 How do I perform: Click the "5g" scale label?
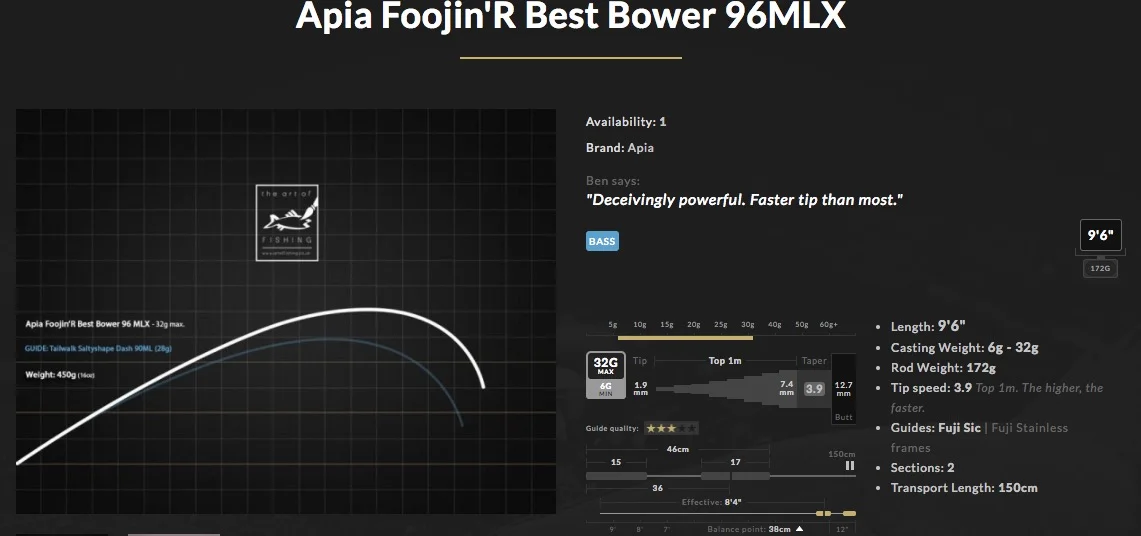click(613, 324)
